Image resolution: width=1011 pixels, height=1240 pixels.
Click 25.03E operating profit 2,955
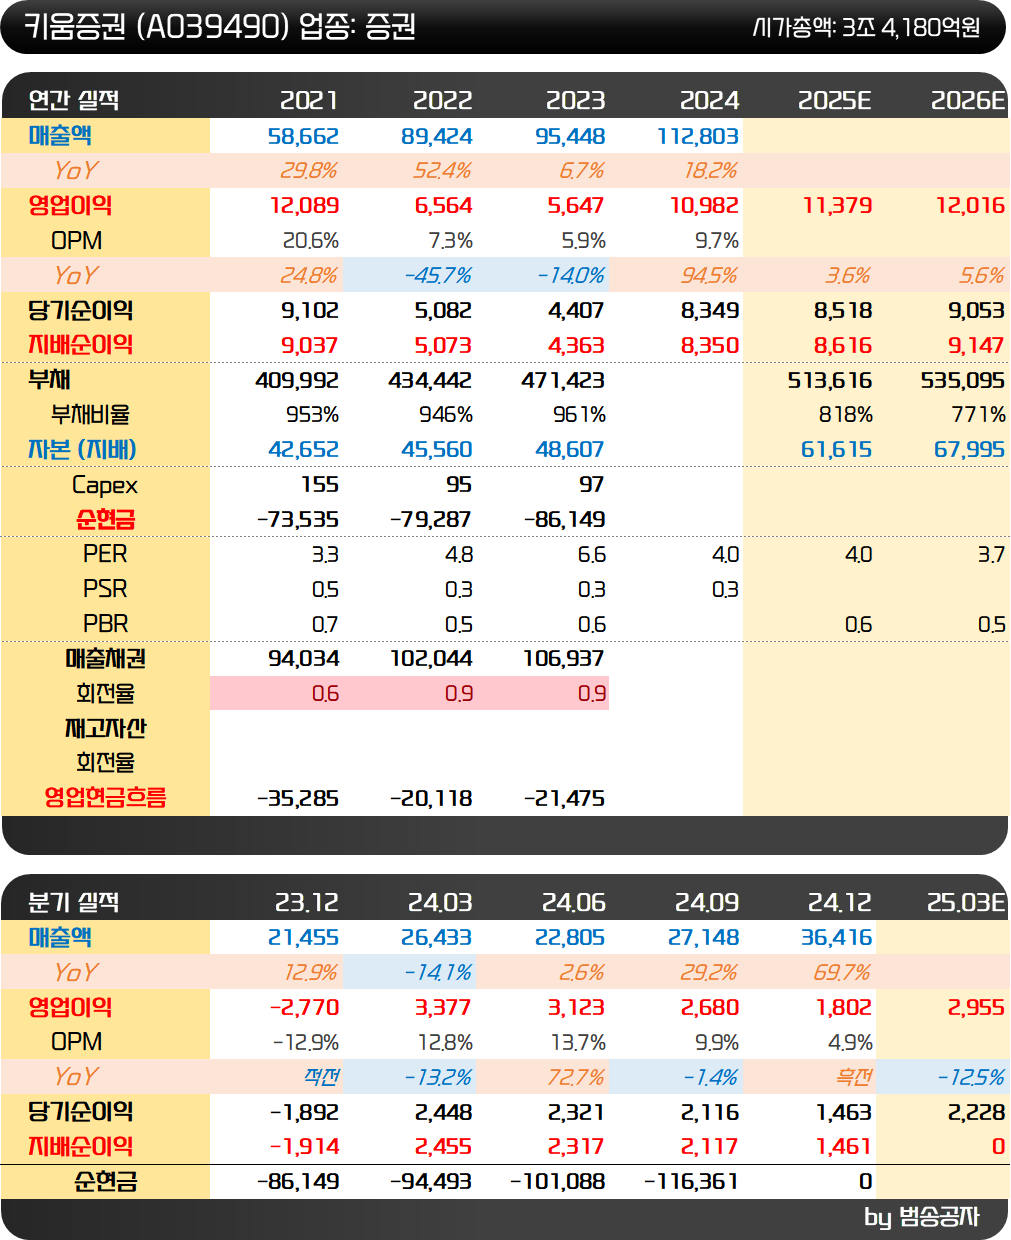coord(976,1007)
